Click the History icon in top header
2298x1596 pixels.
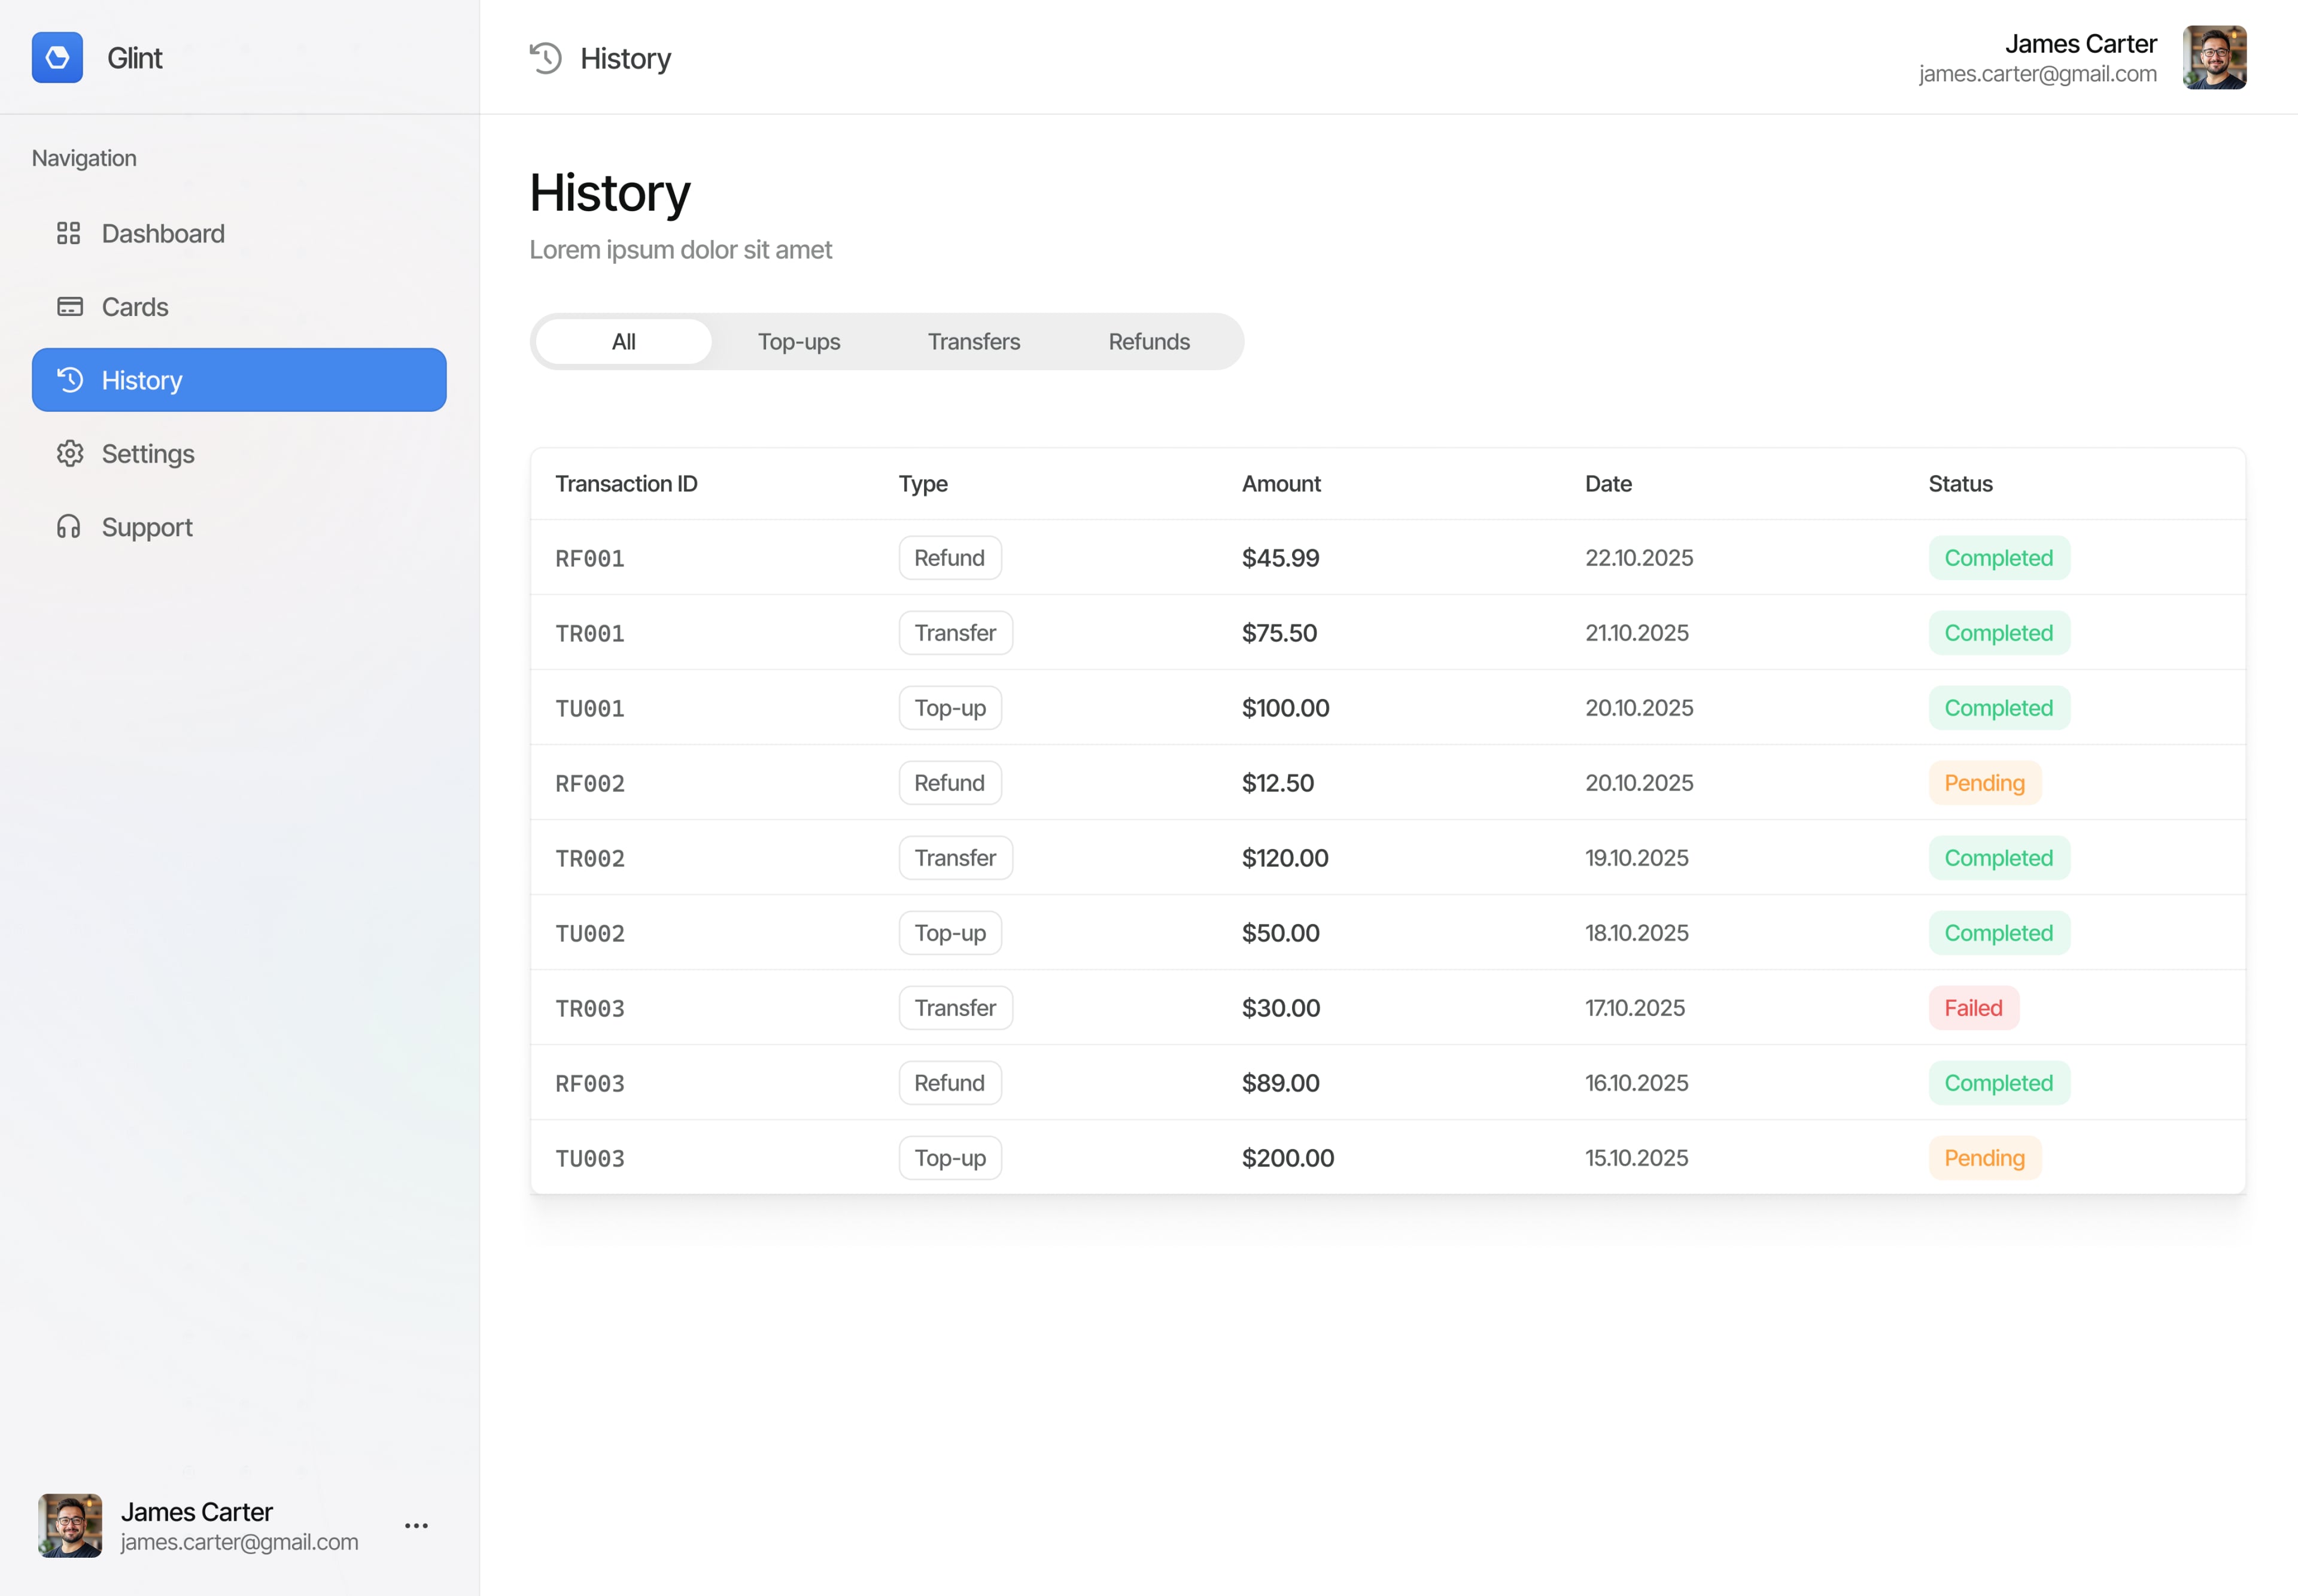click(546, 58)
